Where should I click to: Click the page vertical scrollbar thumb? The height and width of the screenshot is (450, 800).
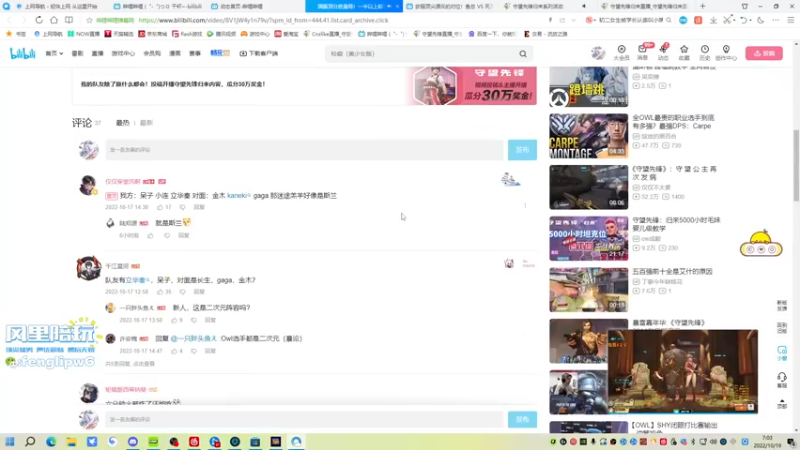coord(796,166)
